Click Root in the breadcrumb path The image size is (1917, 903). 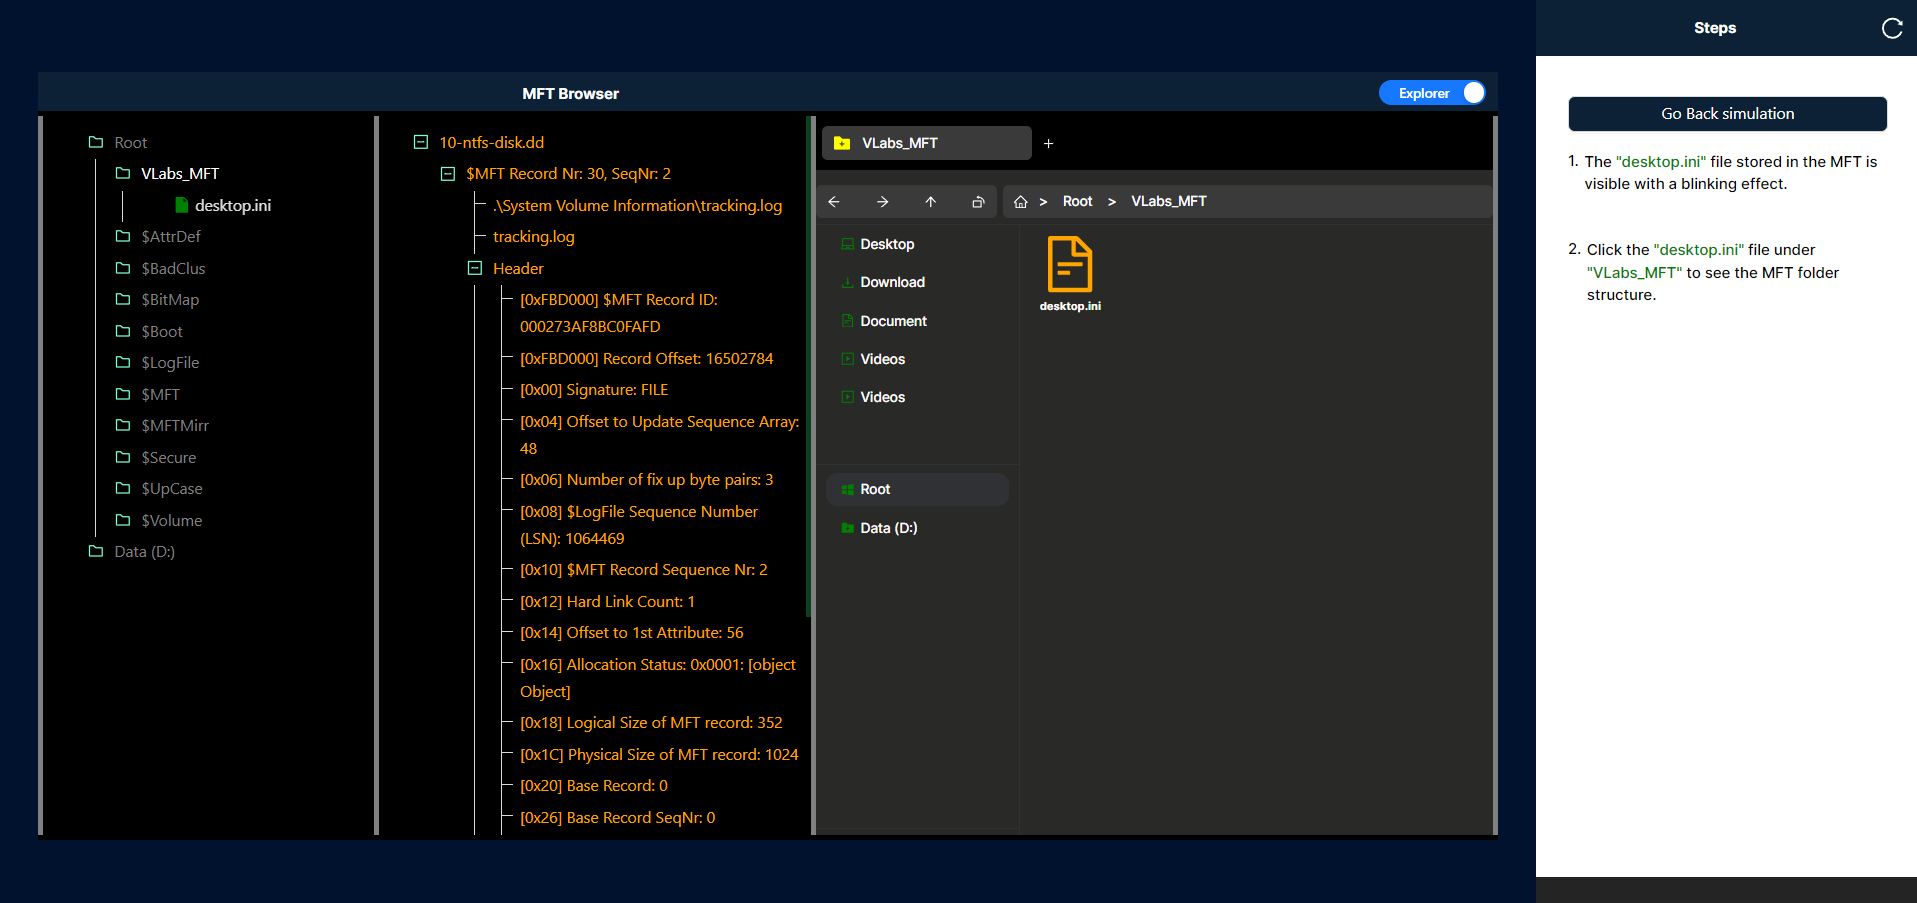1077,202
